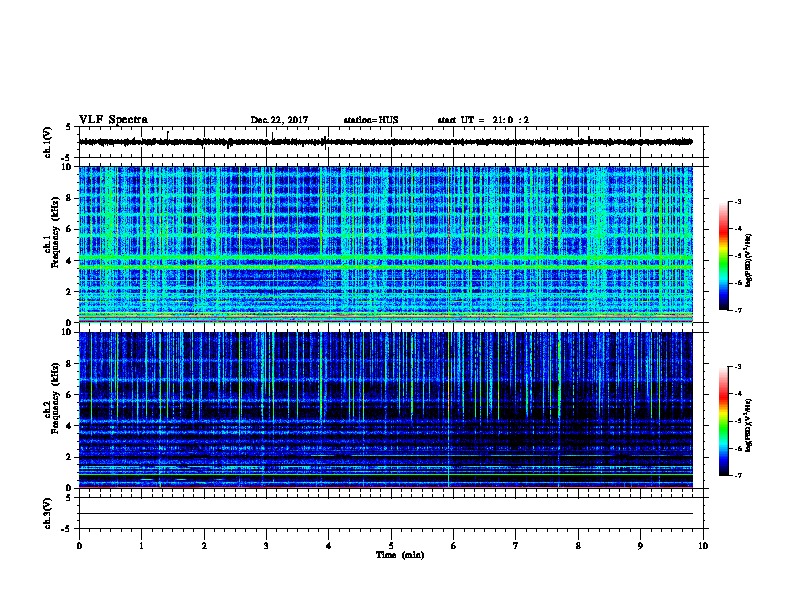792x612 pixels.
Task: Click the "-3" label on ch.1 color bar
Action: click(737, 201)
